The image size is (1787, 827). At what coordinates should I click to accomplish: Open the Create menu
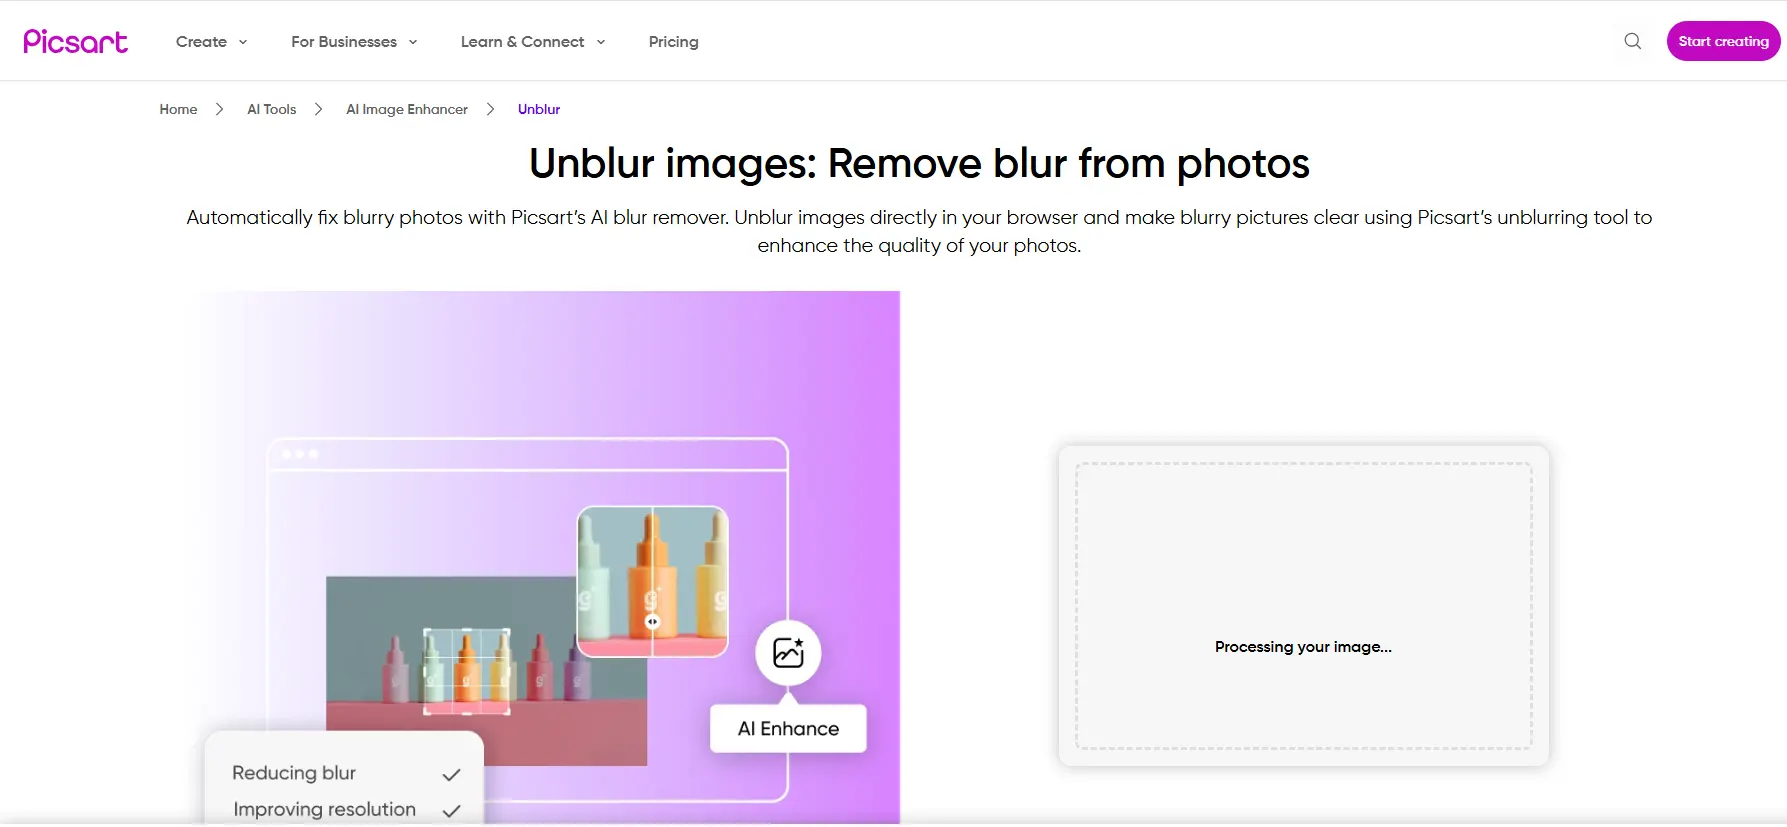tap(211, 42)
